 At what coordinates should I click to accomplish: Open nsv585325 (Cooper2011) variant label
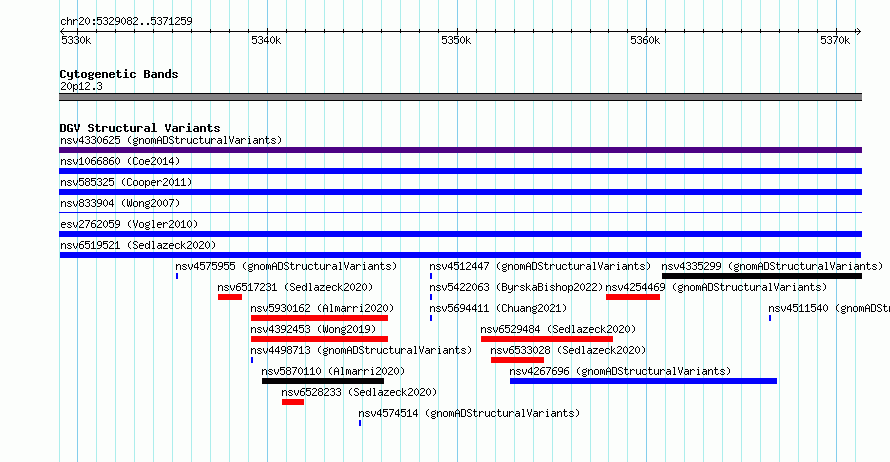click(x=126, y=182)
